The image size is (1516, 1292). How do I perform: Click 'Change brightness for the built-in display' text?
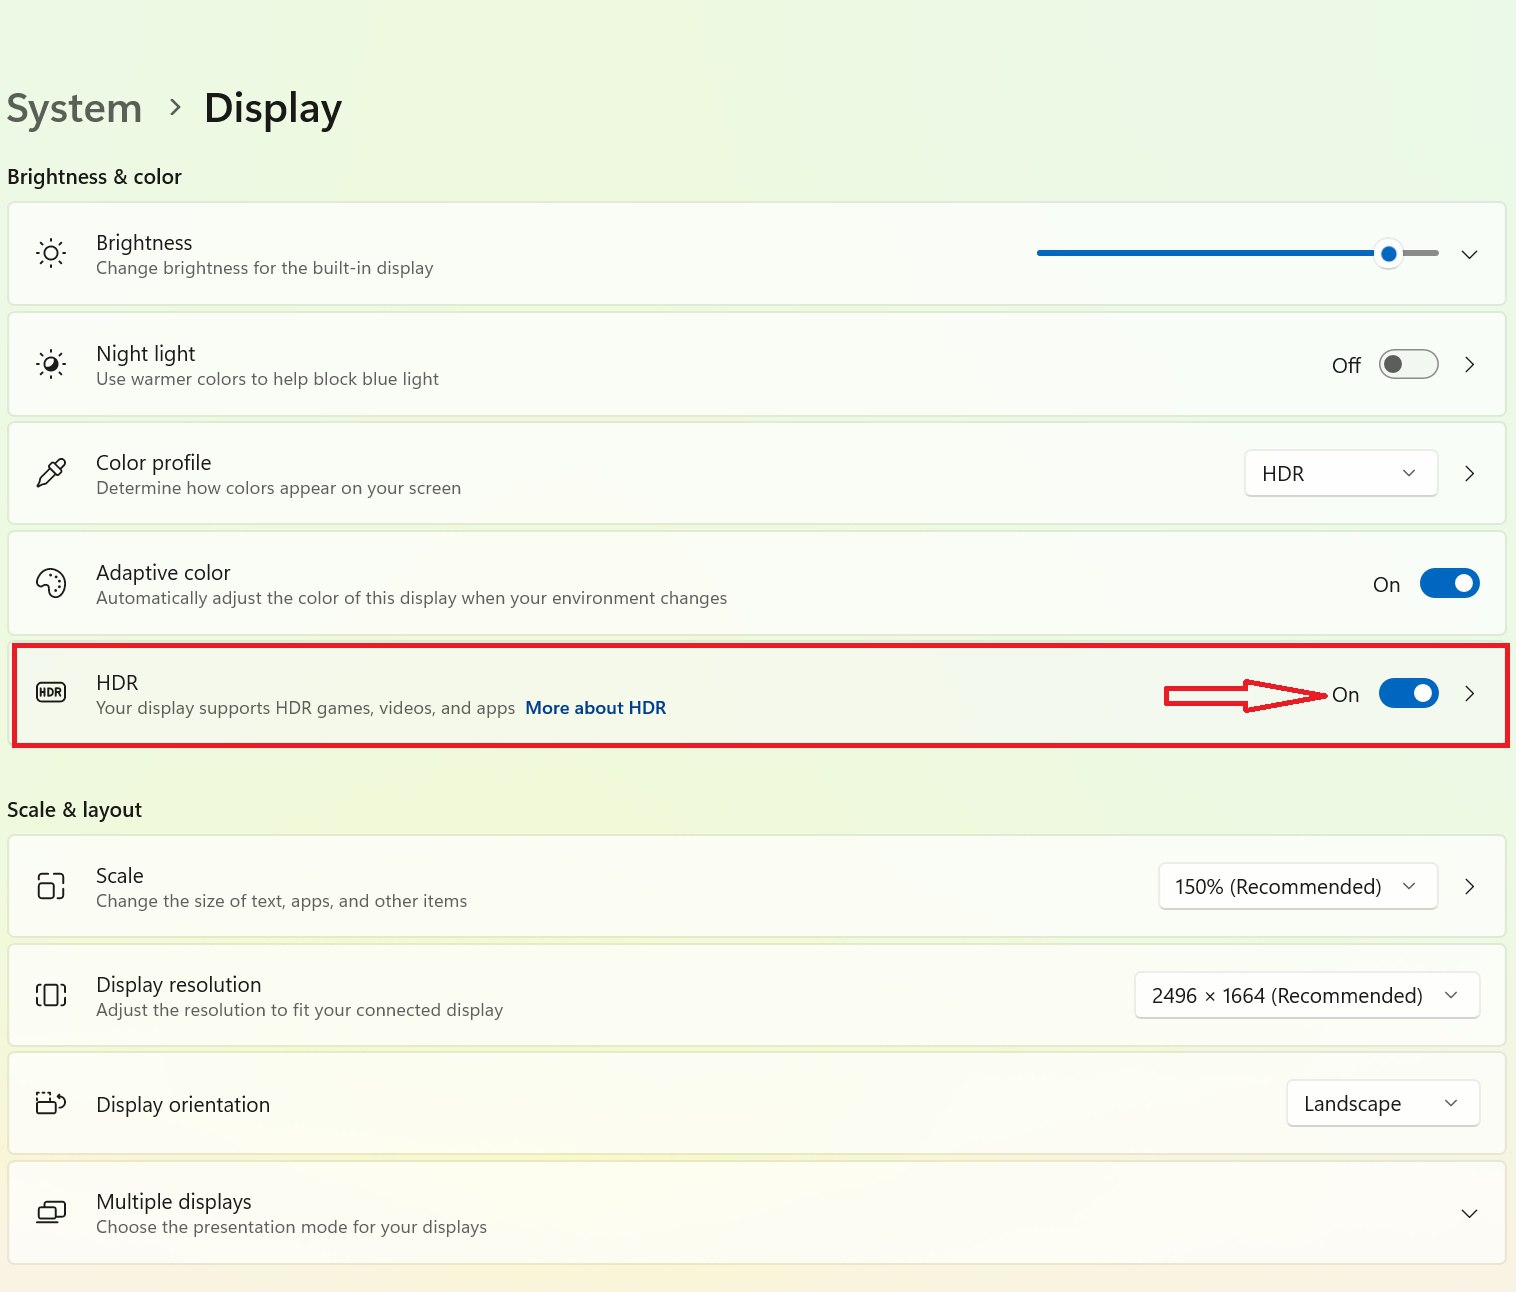coord(265,268)
